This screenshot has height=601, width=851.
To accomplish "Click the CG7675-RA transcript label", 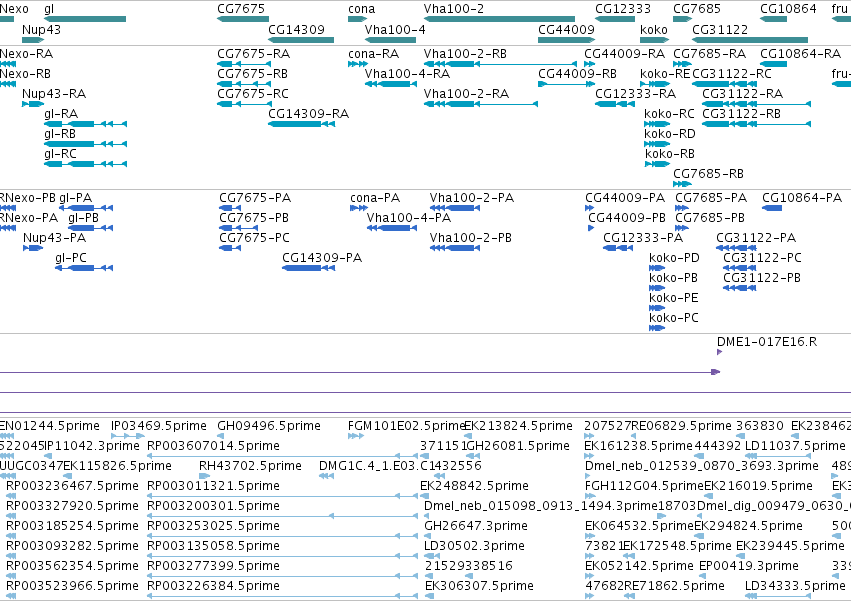I will [x=253, y=54].
